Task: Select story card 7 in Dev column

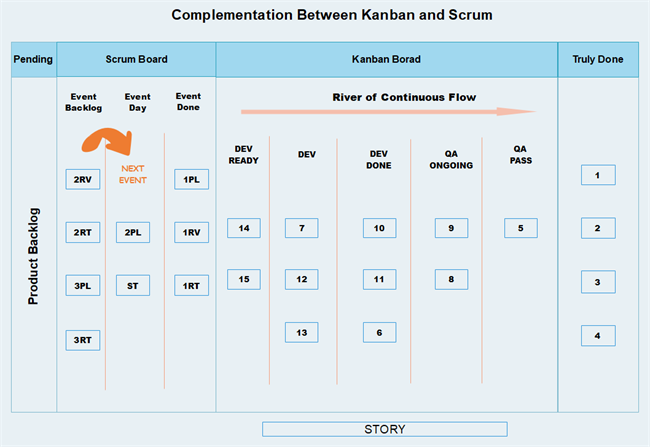Action: pyautogui.click(x=302, y=228)
